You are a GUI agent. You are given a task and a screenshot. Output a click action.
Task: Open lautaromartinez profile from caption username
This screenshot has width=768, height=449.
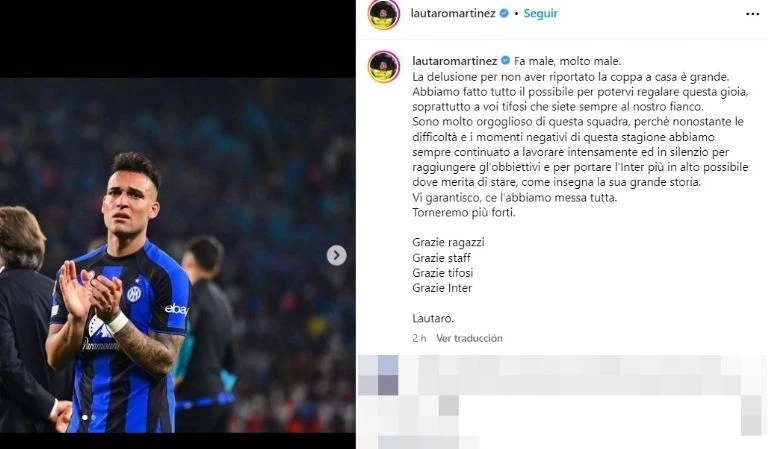click(x=455, y=61)
